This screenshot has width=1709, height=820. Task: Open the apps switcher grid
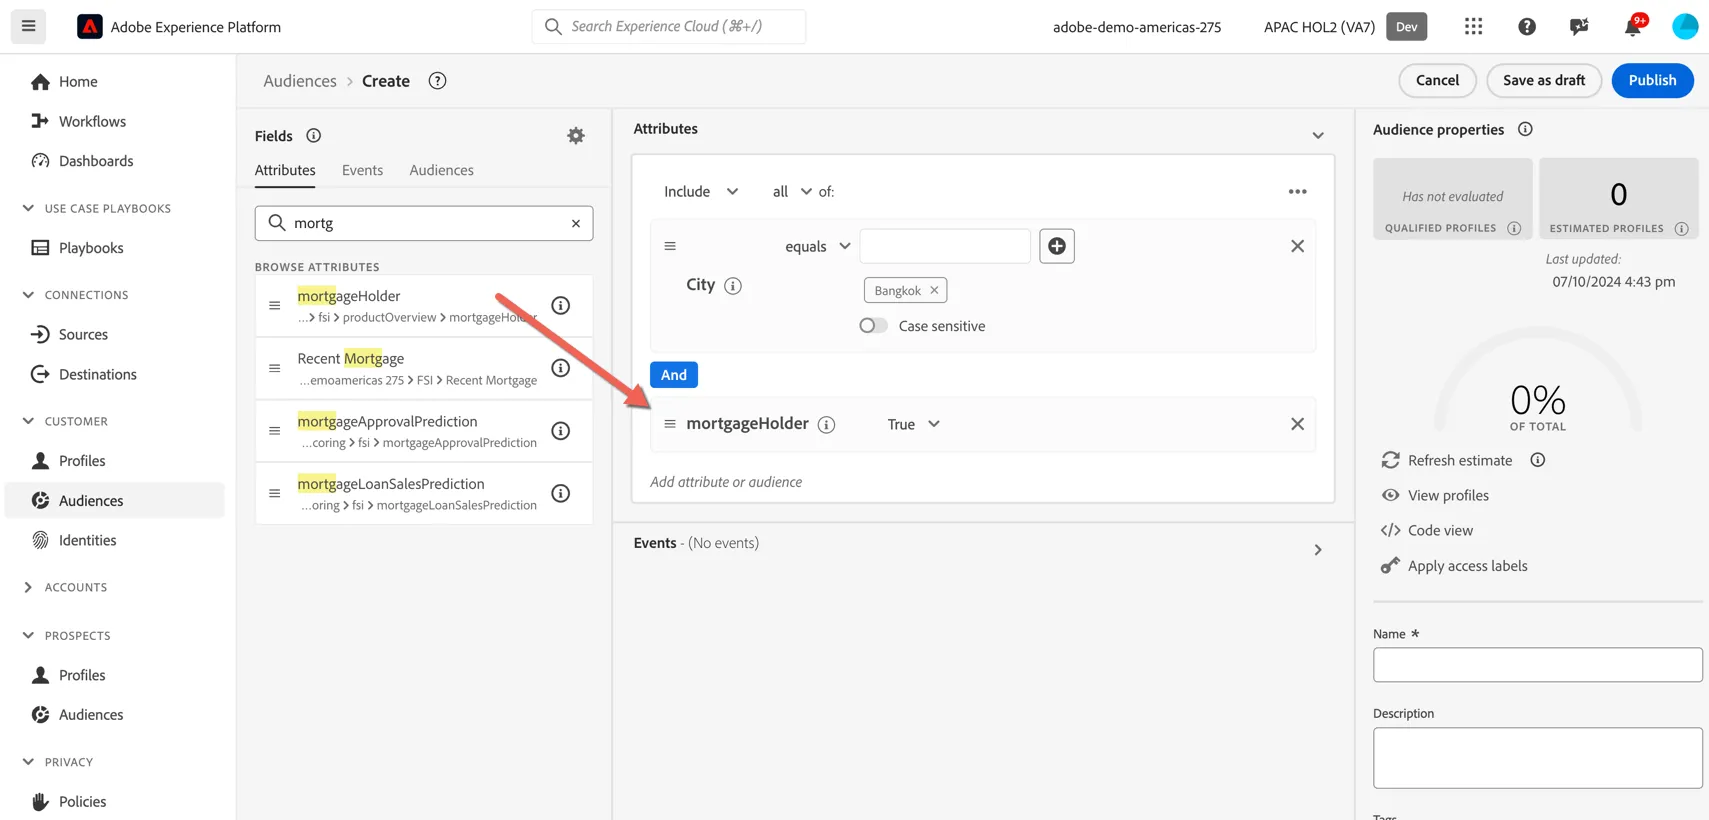coord(1474,27)
